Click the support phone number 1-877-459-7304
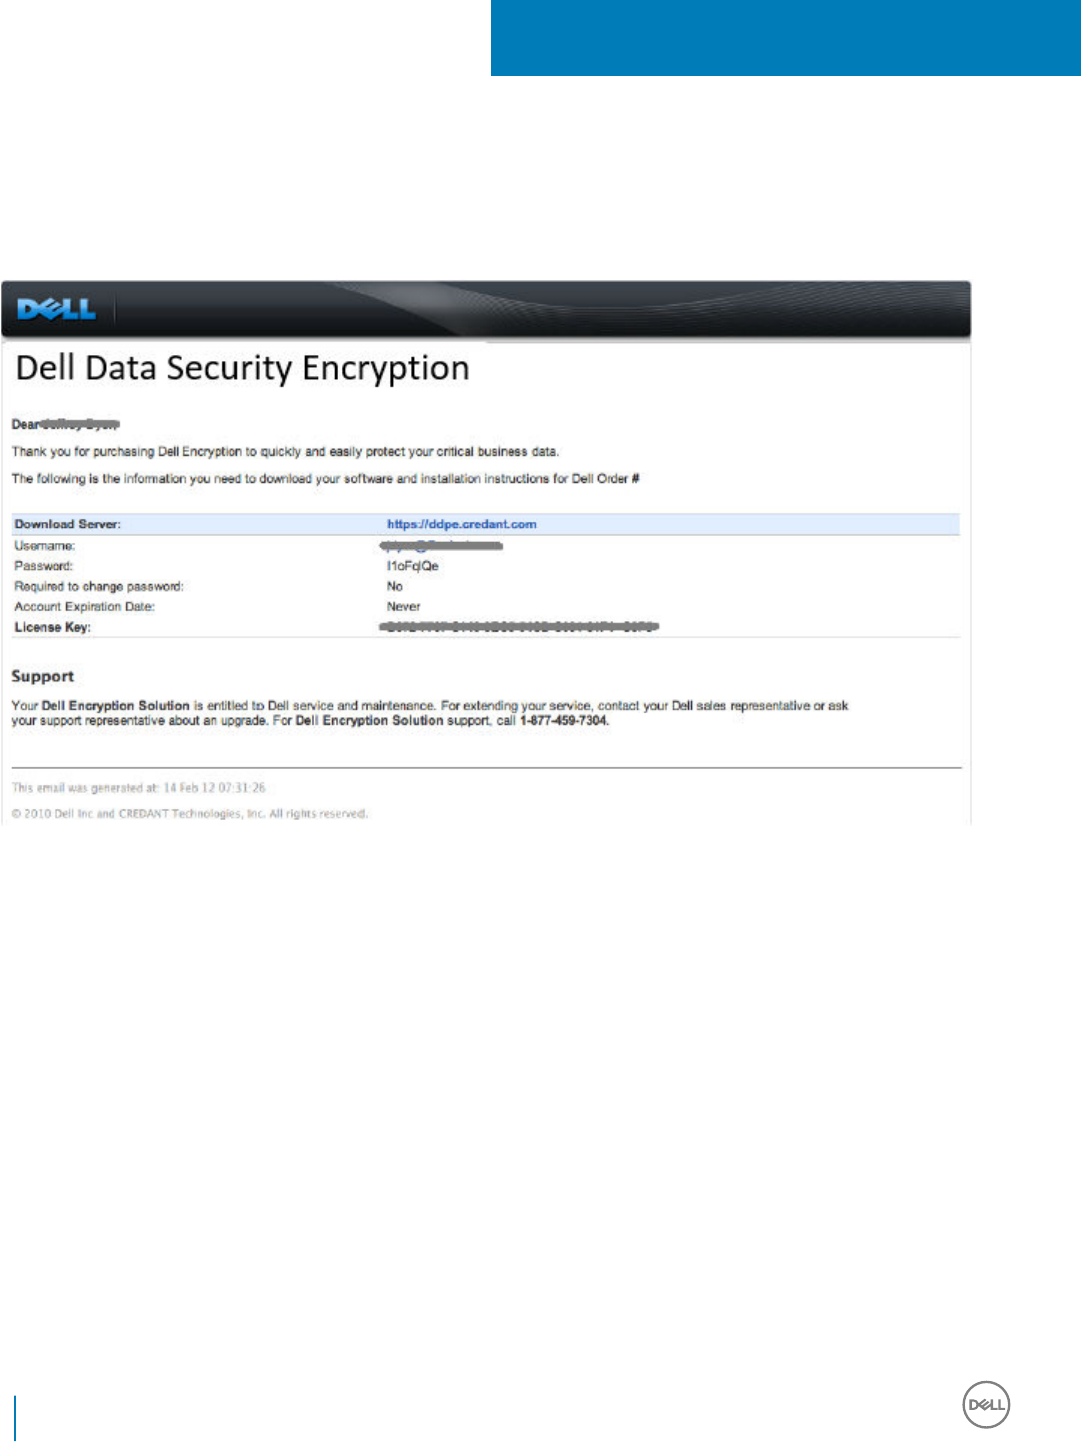The image size is (1081, 1442). click(563, 721)
